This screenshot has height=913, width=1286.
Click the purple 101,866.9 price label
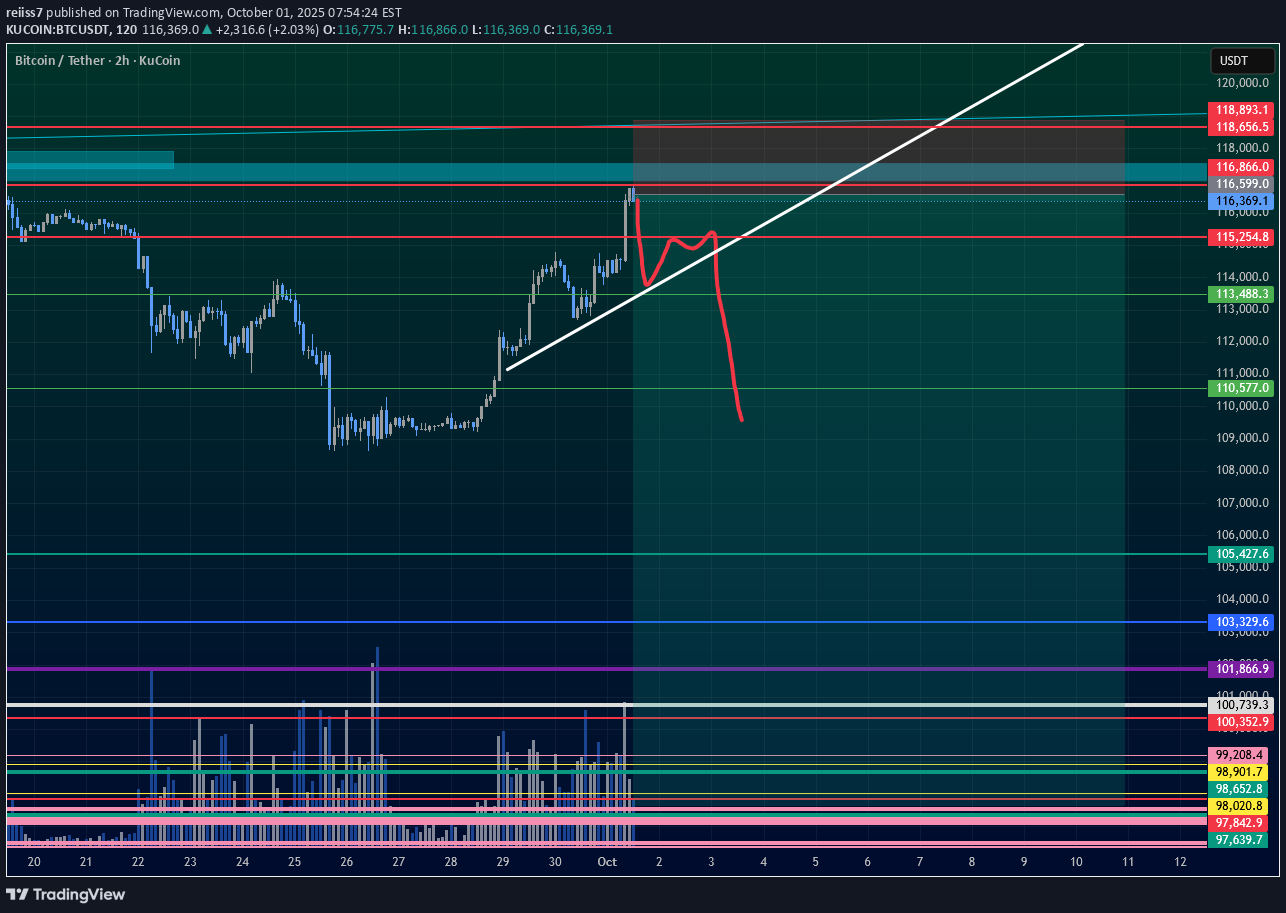(x=1240, y=669)
